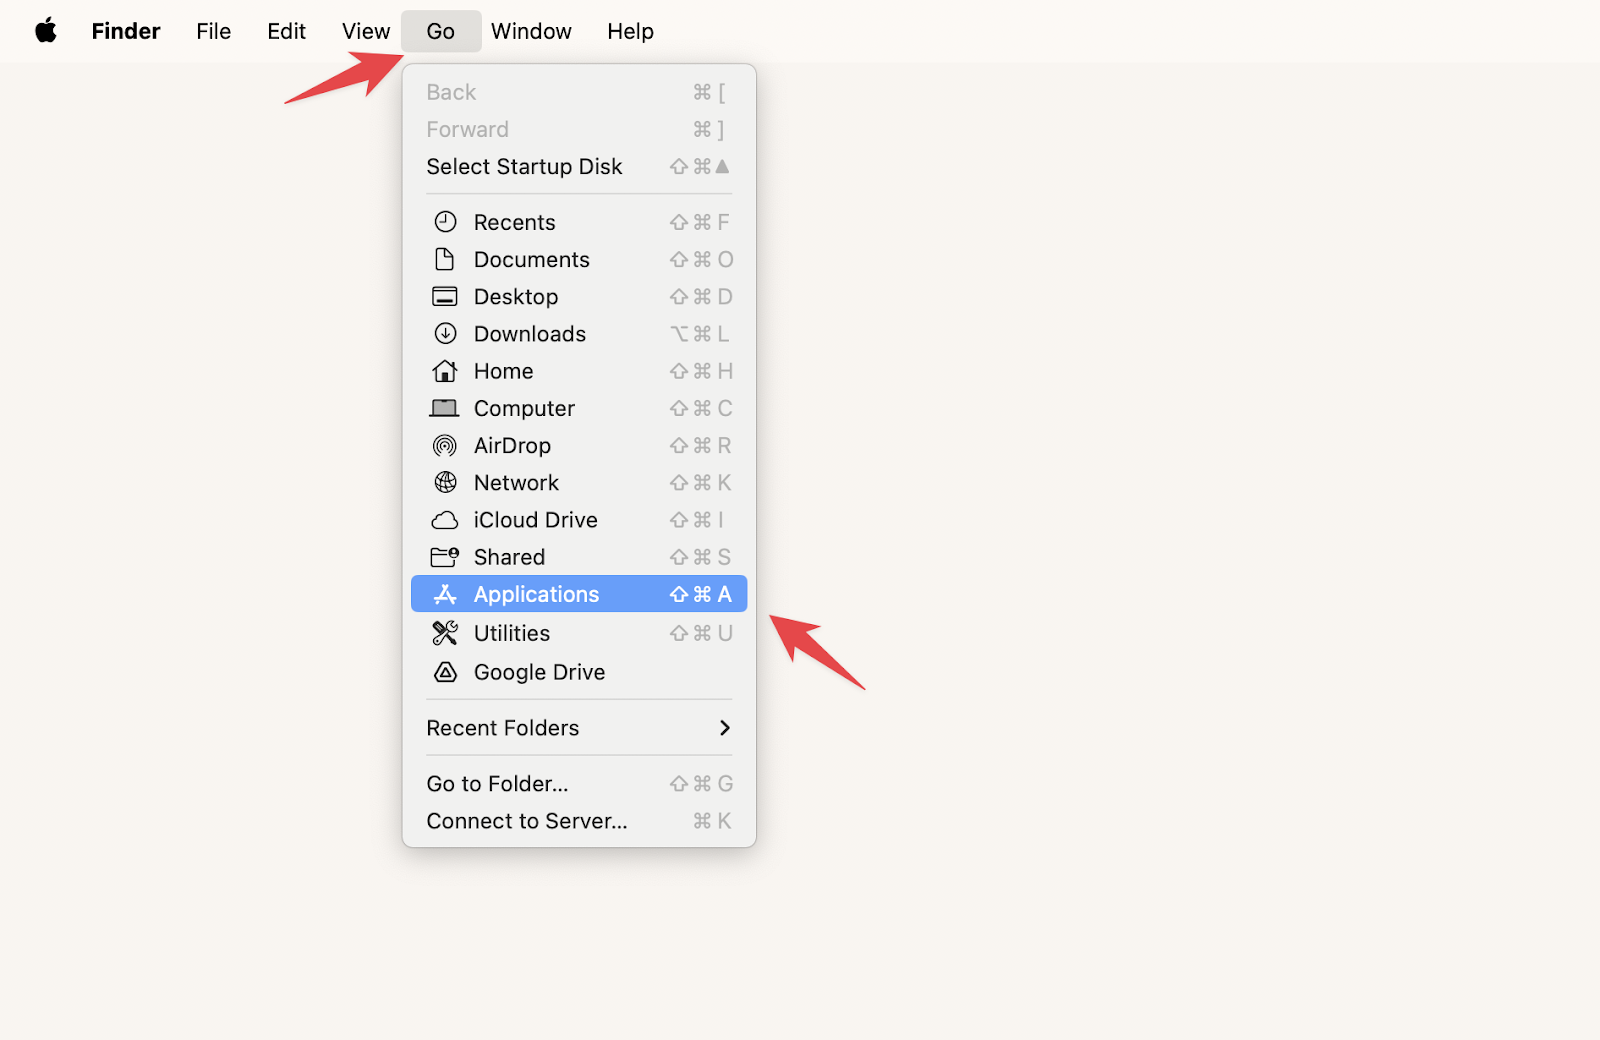Click the iCloud Drive cloud icon
The image size is (1600, 1040).
pyautogui.click(x=446, y=520)
